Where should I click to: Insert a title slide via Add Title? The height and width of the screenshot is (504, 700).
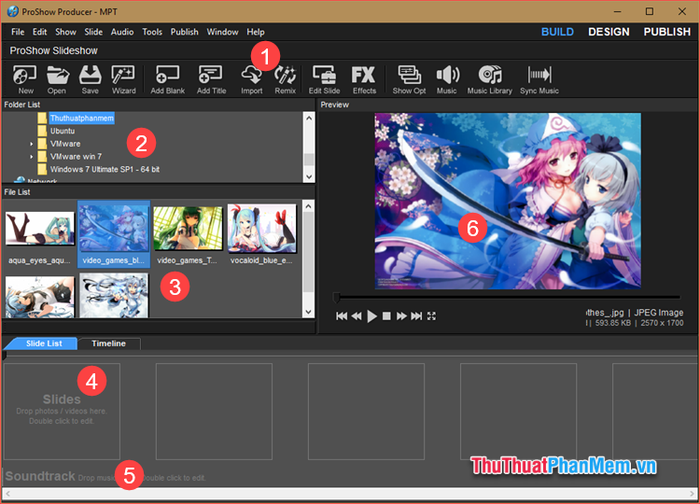tap(211, 79)
